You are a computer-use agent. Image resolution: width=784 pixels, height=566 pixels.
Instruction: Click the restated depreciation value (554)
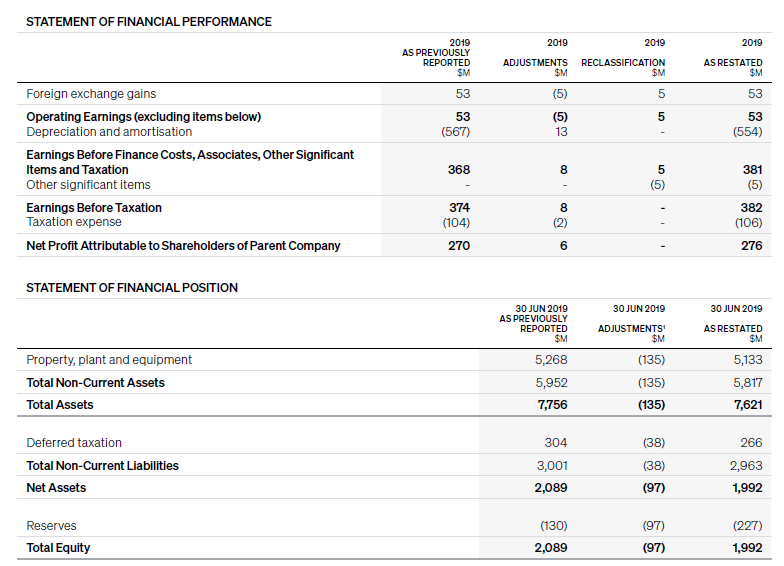(x=746, y=132)
